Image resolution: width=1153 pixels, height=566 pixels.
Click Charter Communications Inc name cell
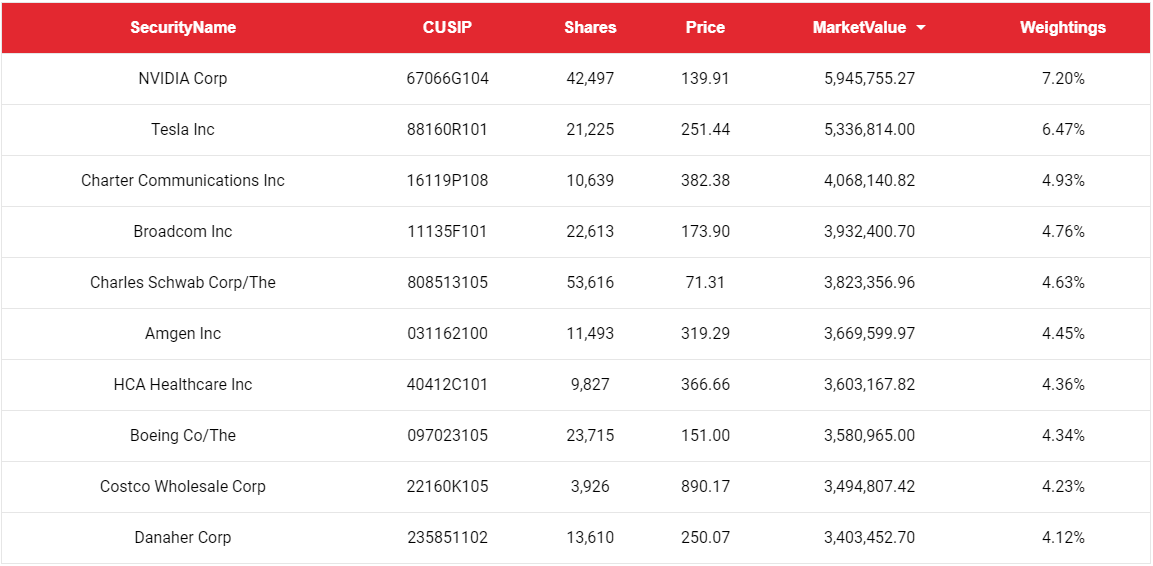pos(183,180)
